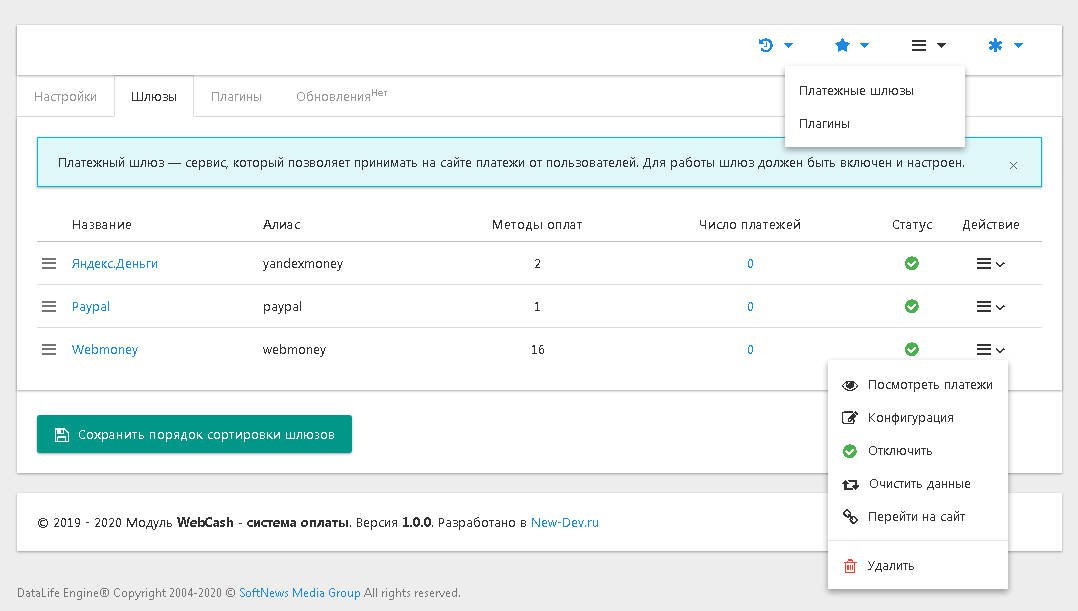This screenshot has height=611, width=1078.
Task: Dismiss the payment gateway info banner
Action: (x=1013, y=166)
